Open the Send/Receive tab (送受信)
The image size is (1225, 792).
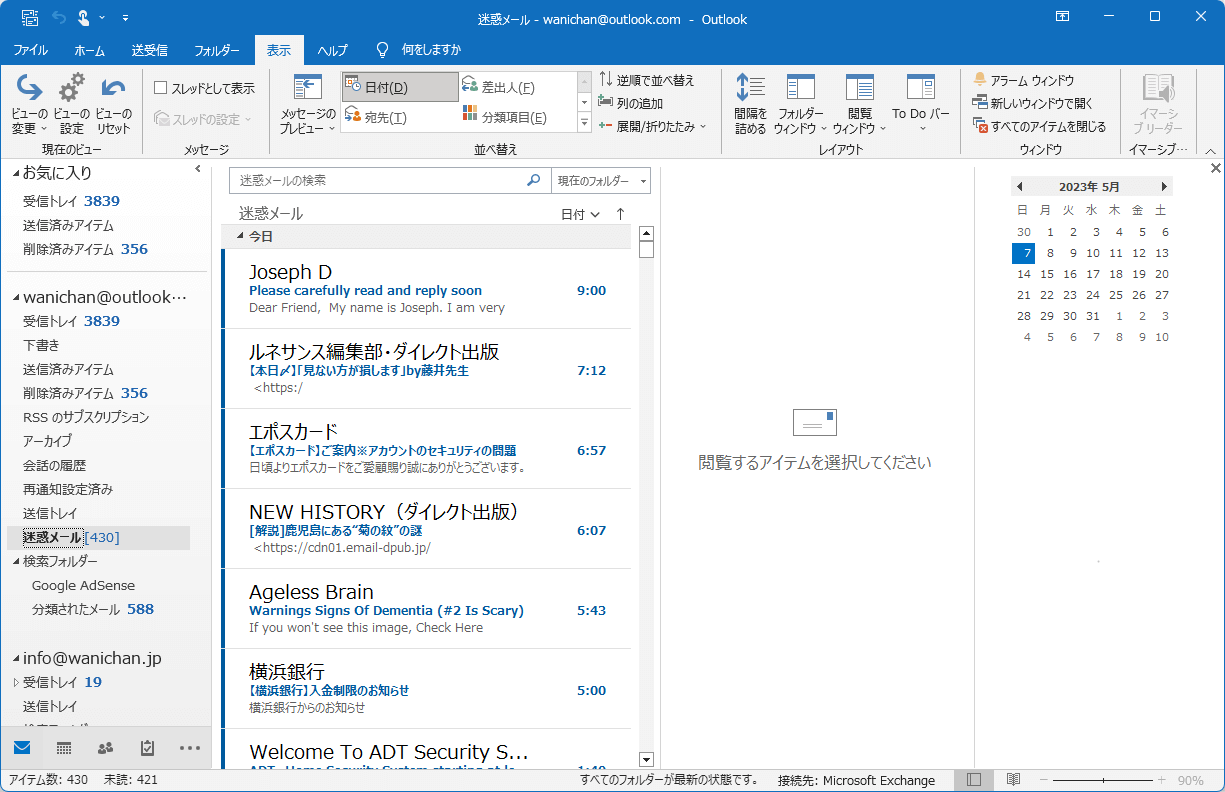149,50
